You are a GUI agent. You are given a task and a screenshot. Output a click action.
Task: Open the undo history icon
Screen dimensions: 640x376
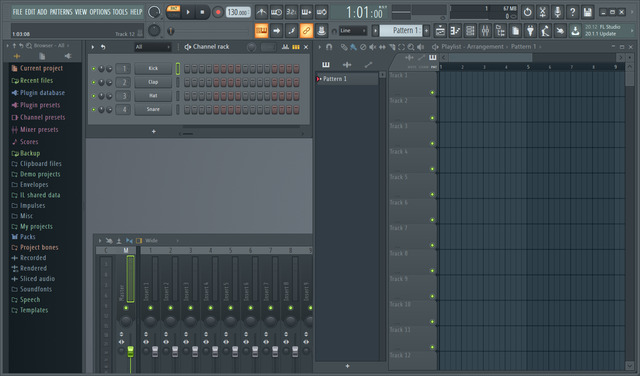click(527, 12)
